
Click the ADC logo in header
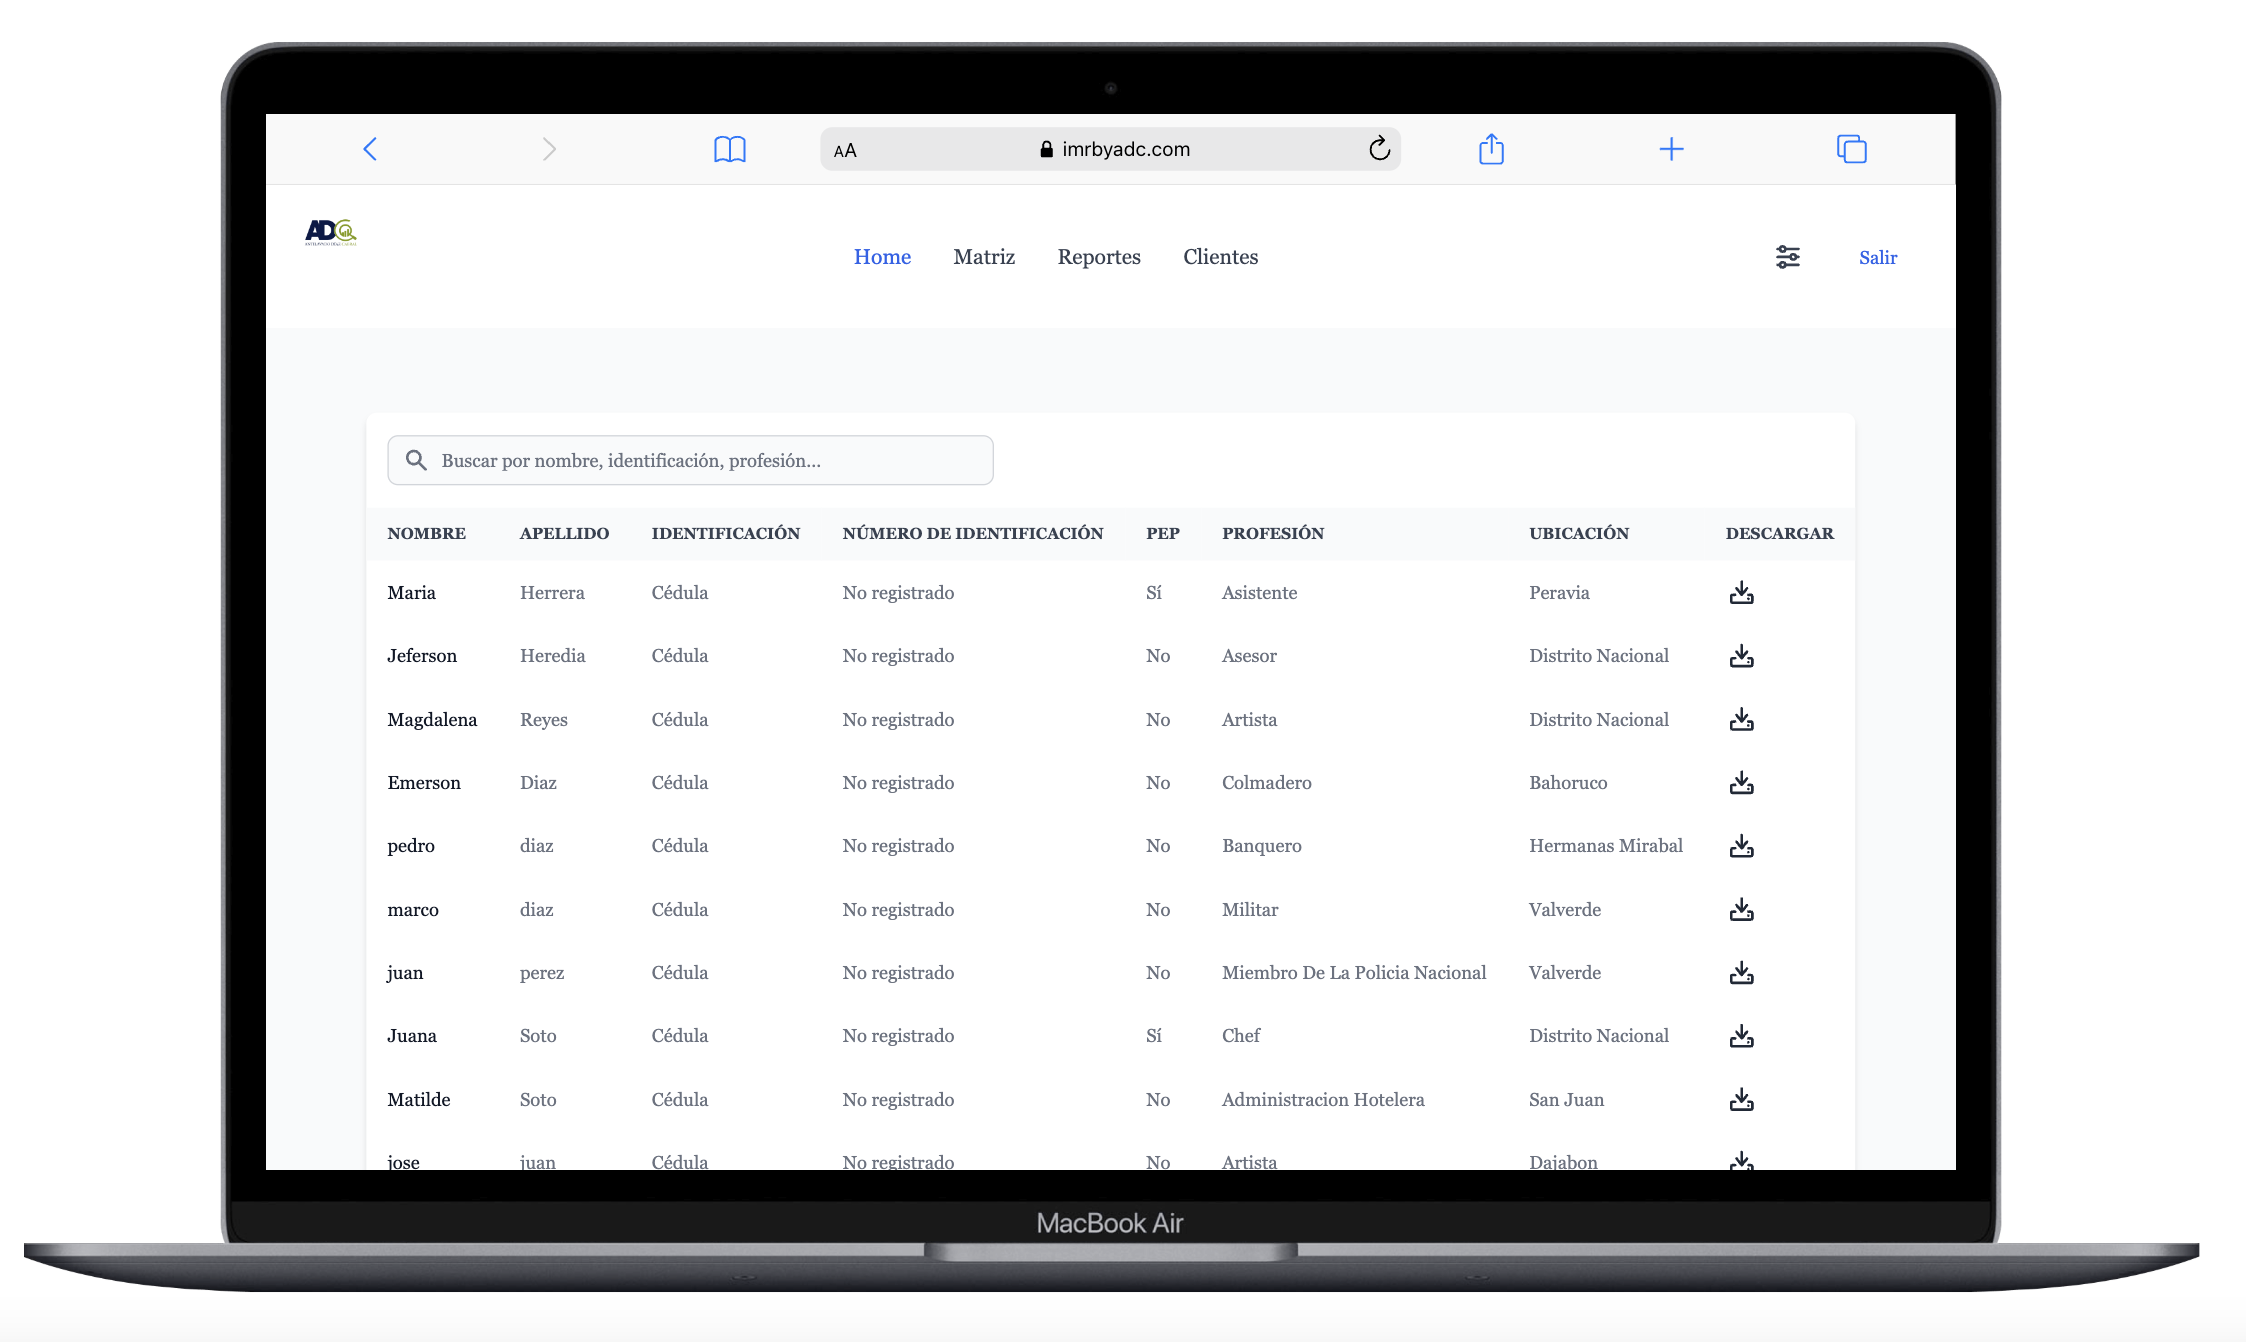click(x=331, y=233)
